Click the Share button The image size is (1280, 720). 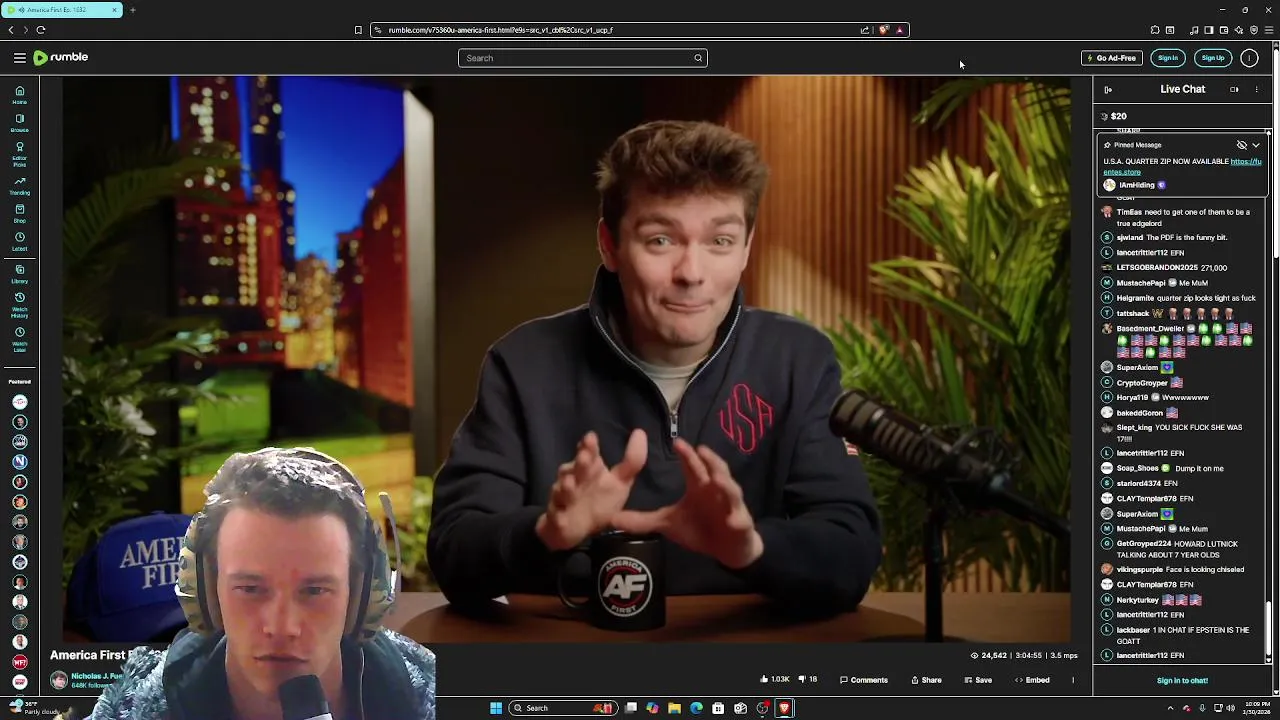click(926, 680)
